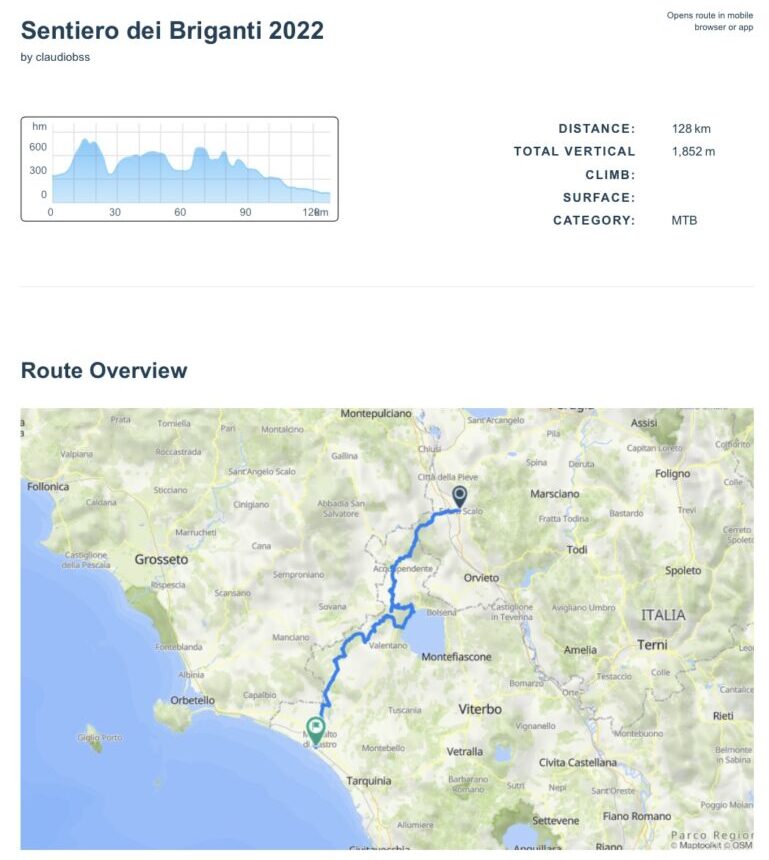Open the OSM attribution link
Viewport: 769px width, 860px height.
[x=741, y=845]
